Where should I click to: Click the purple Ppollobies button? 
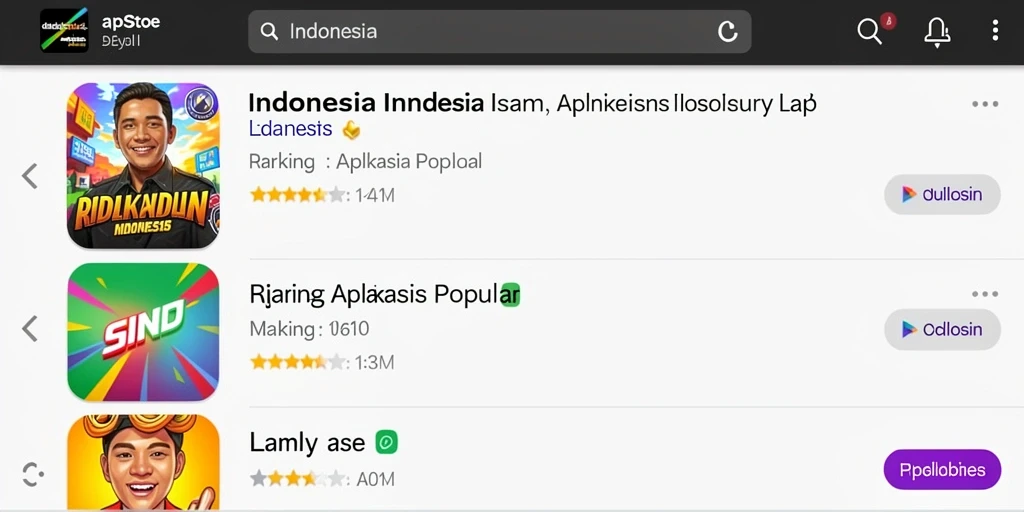coord(942,470)
